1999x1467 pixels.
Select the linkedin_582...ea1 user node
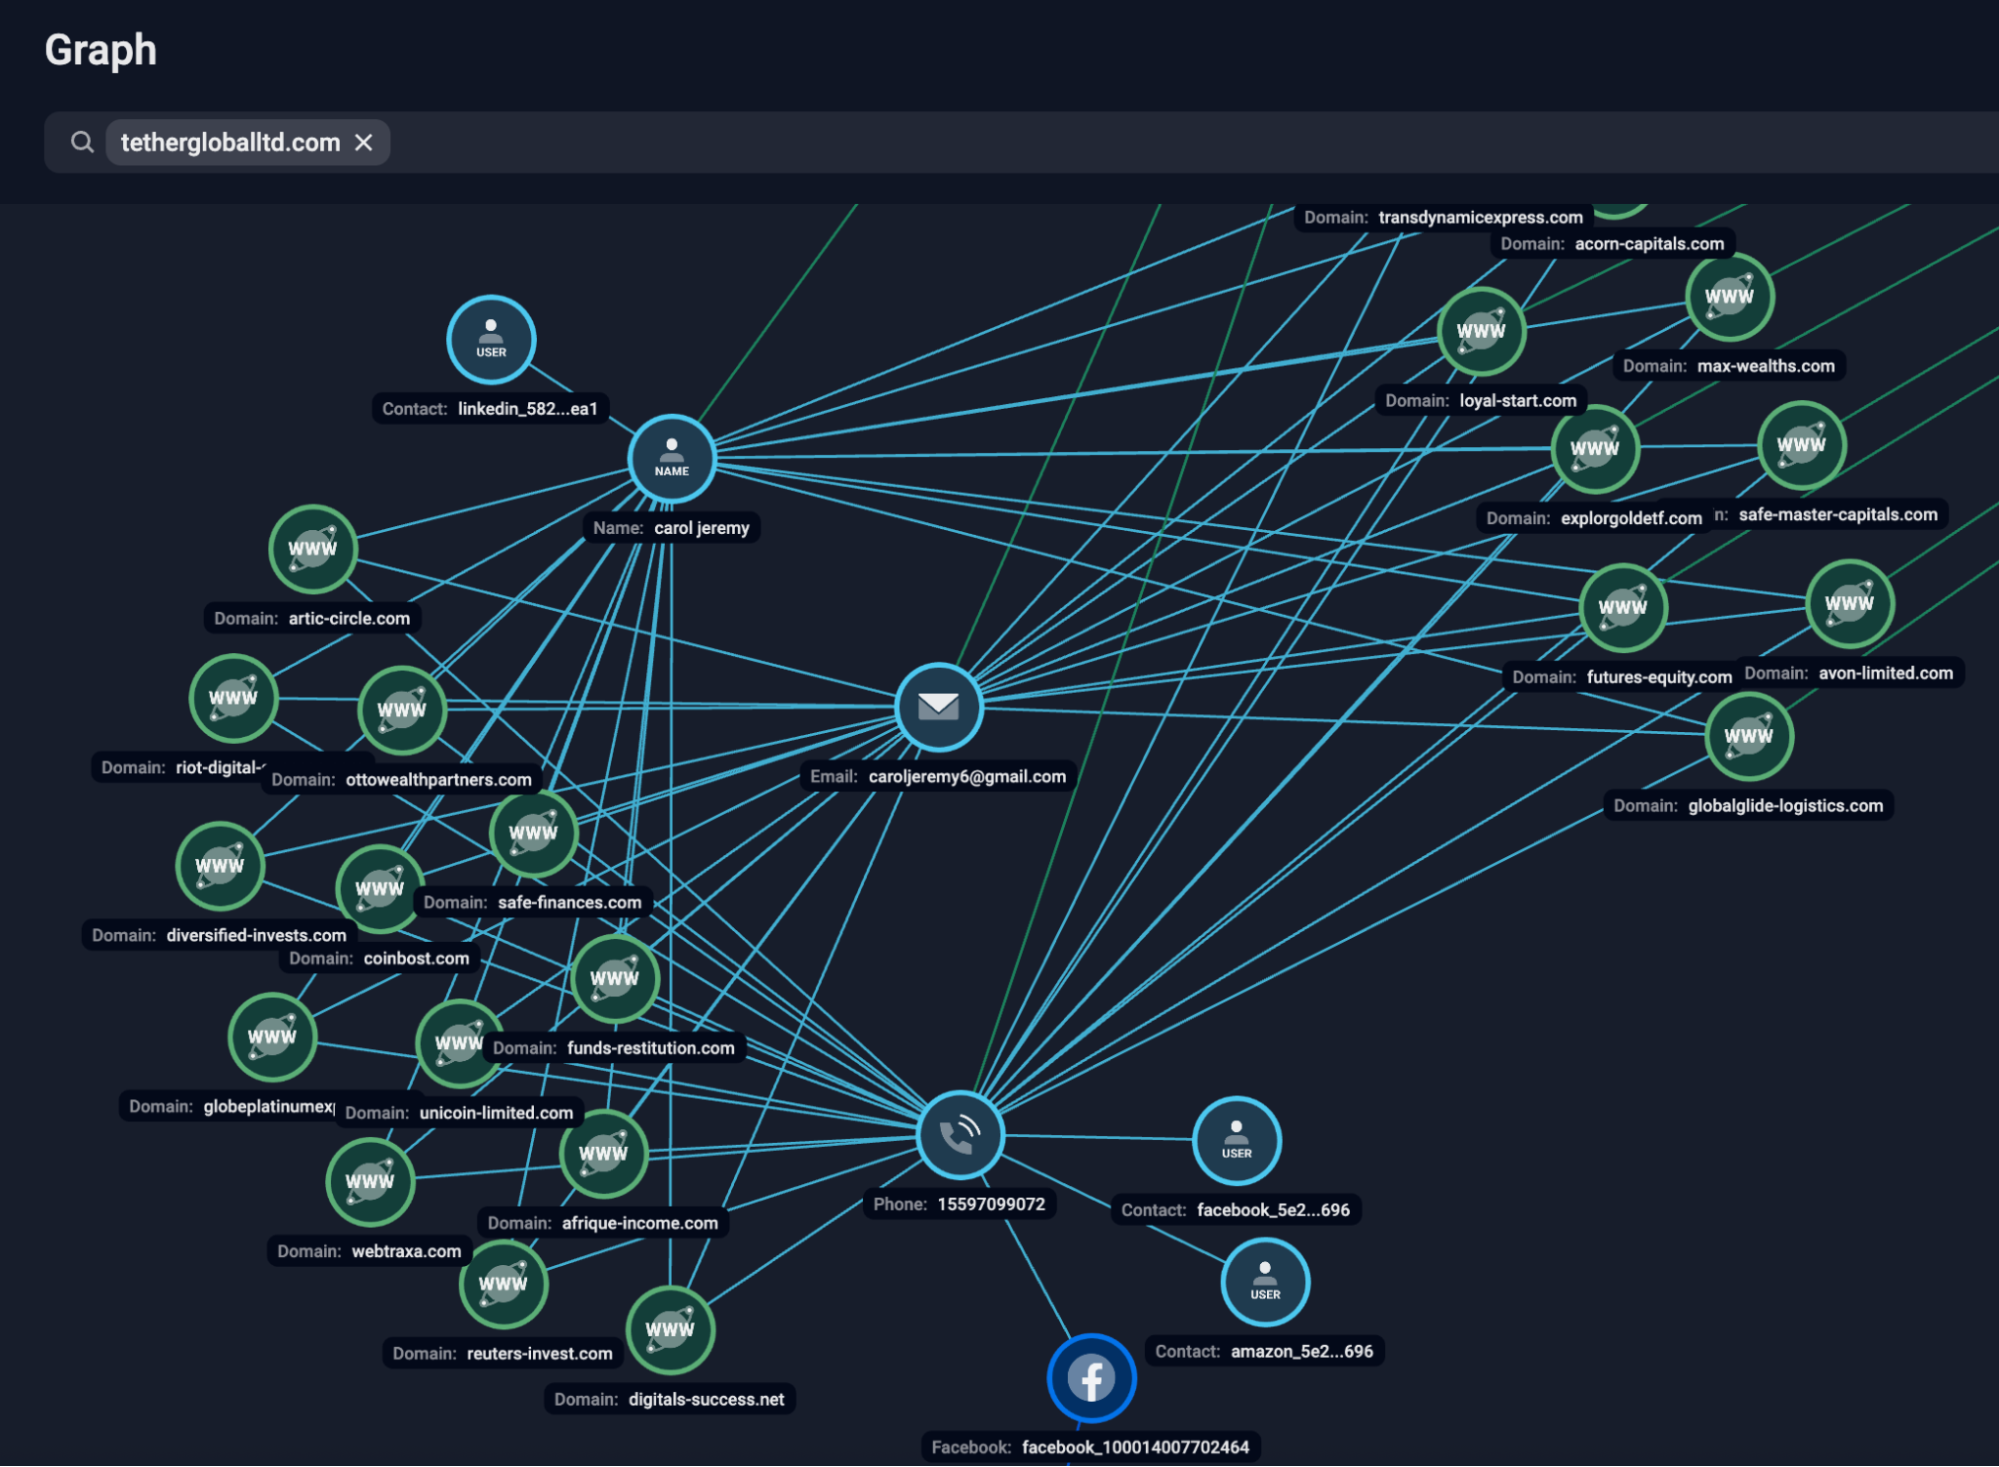pyautogui.click(x=491, y=340)
